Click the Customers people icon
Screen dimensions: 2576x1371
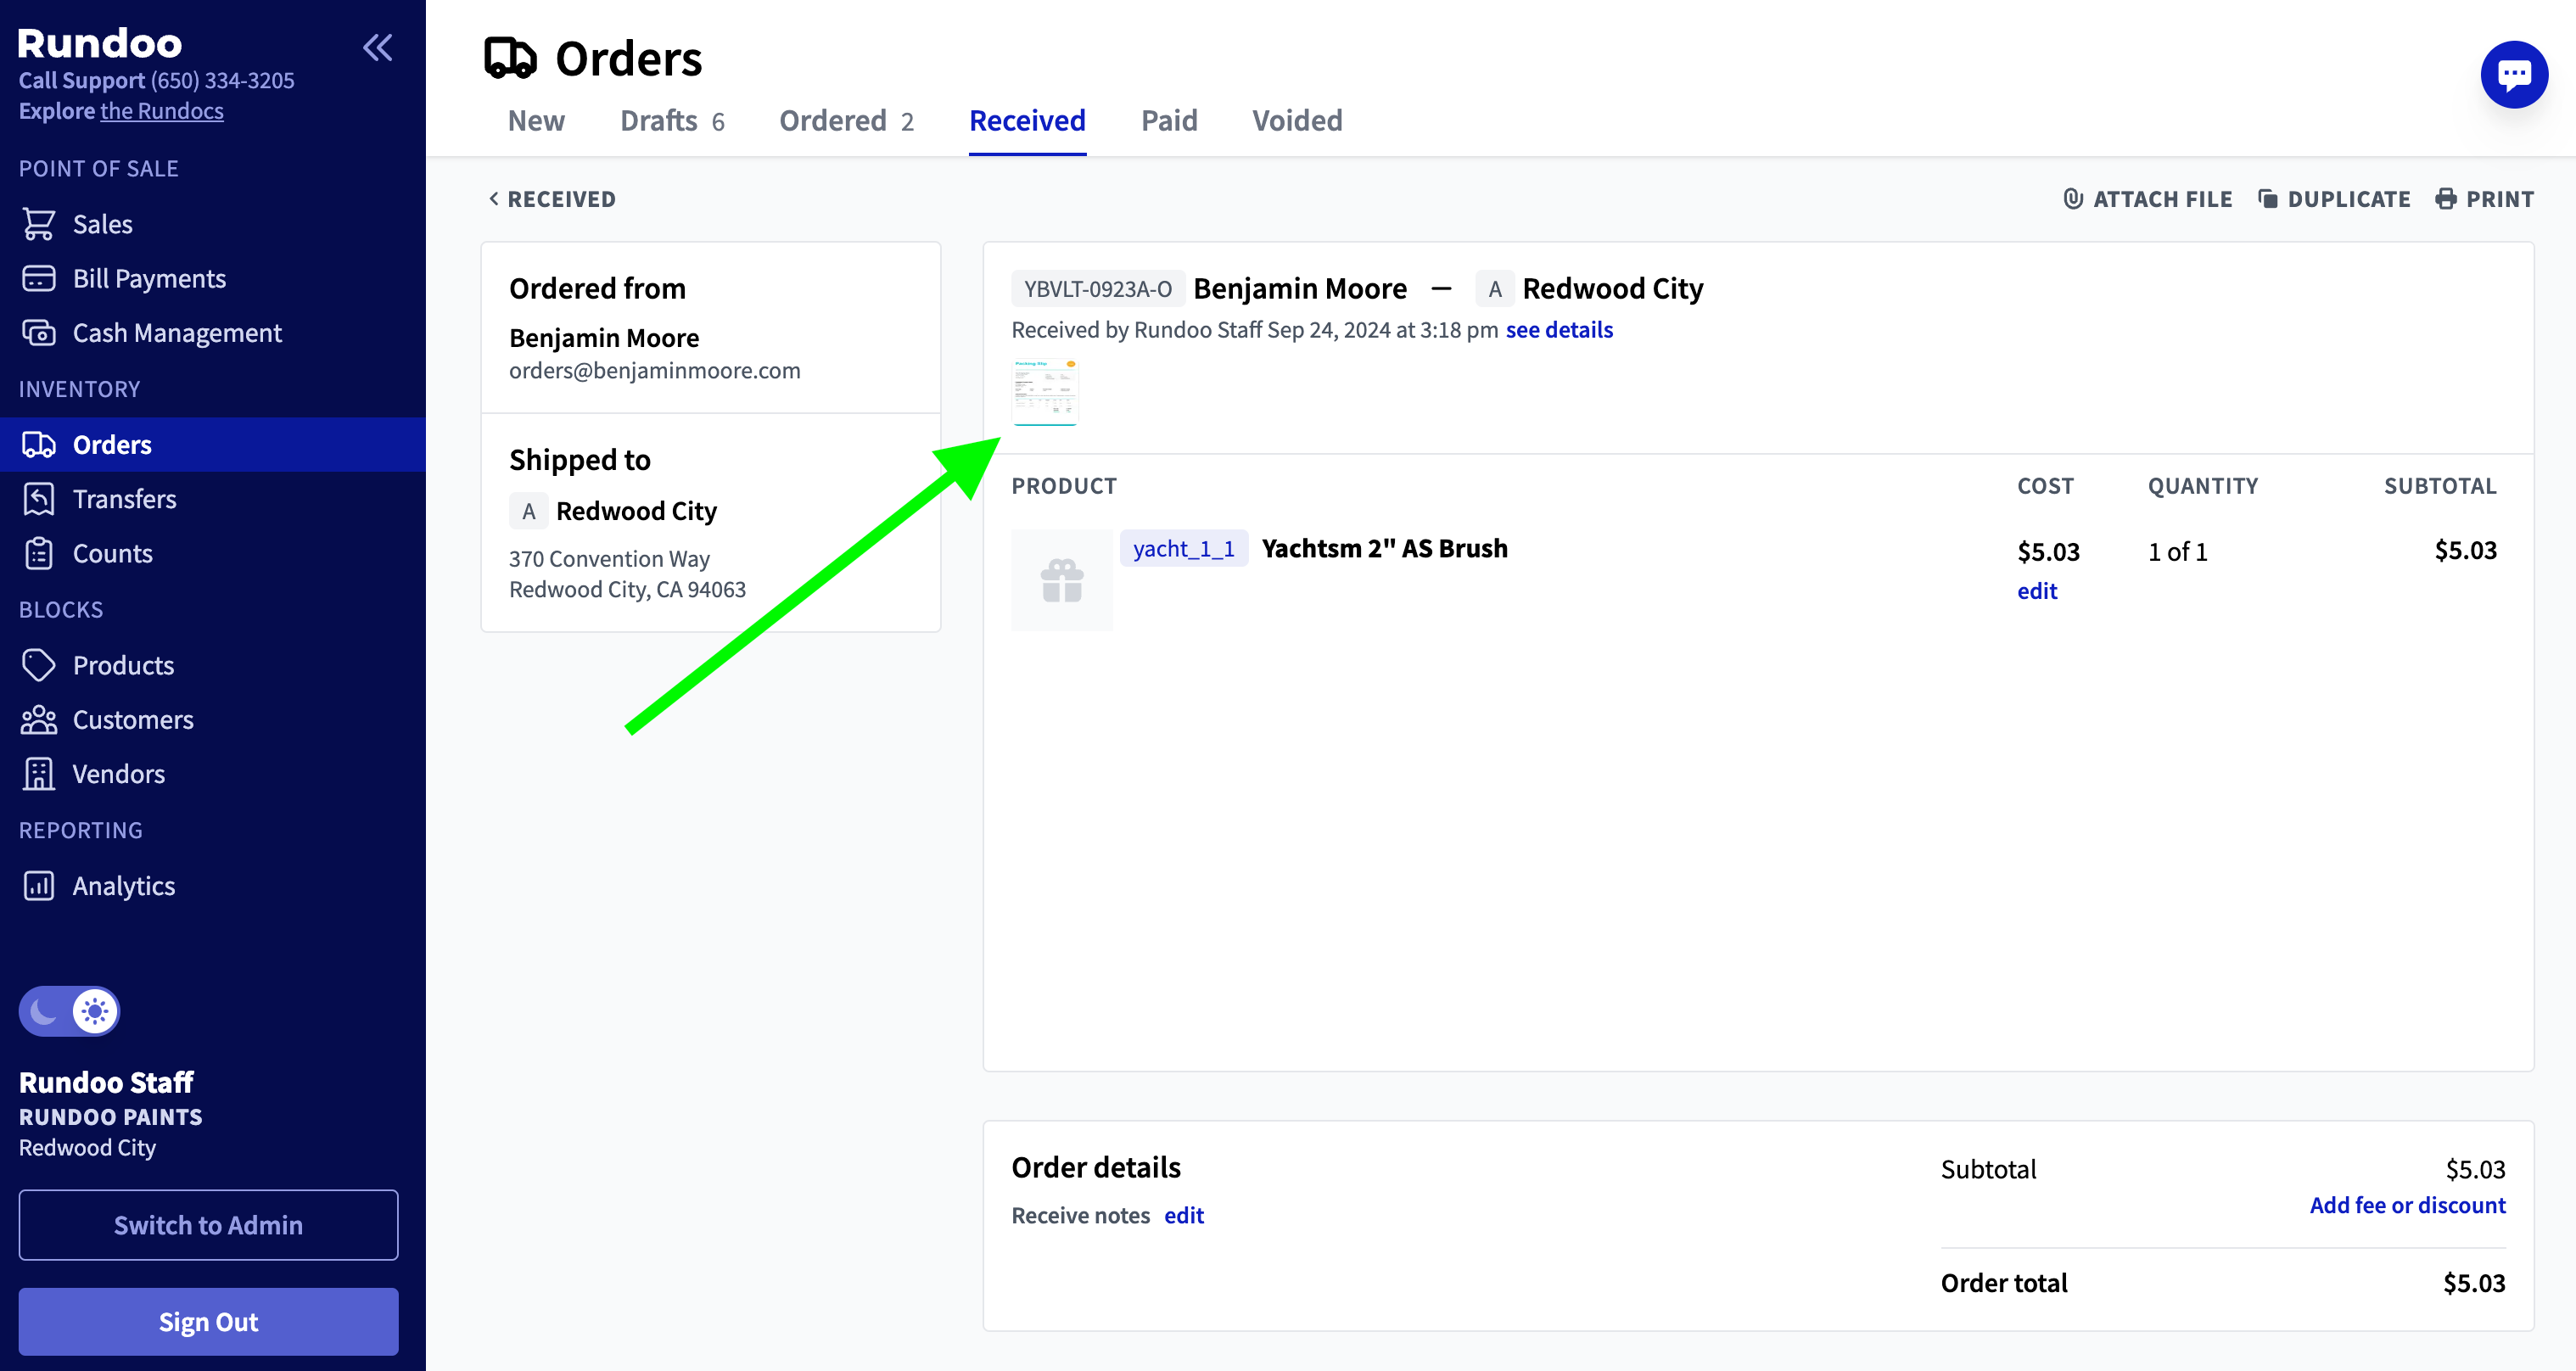pyautogui.click(x=38, y=719)
